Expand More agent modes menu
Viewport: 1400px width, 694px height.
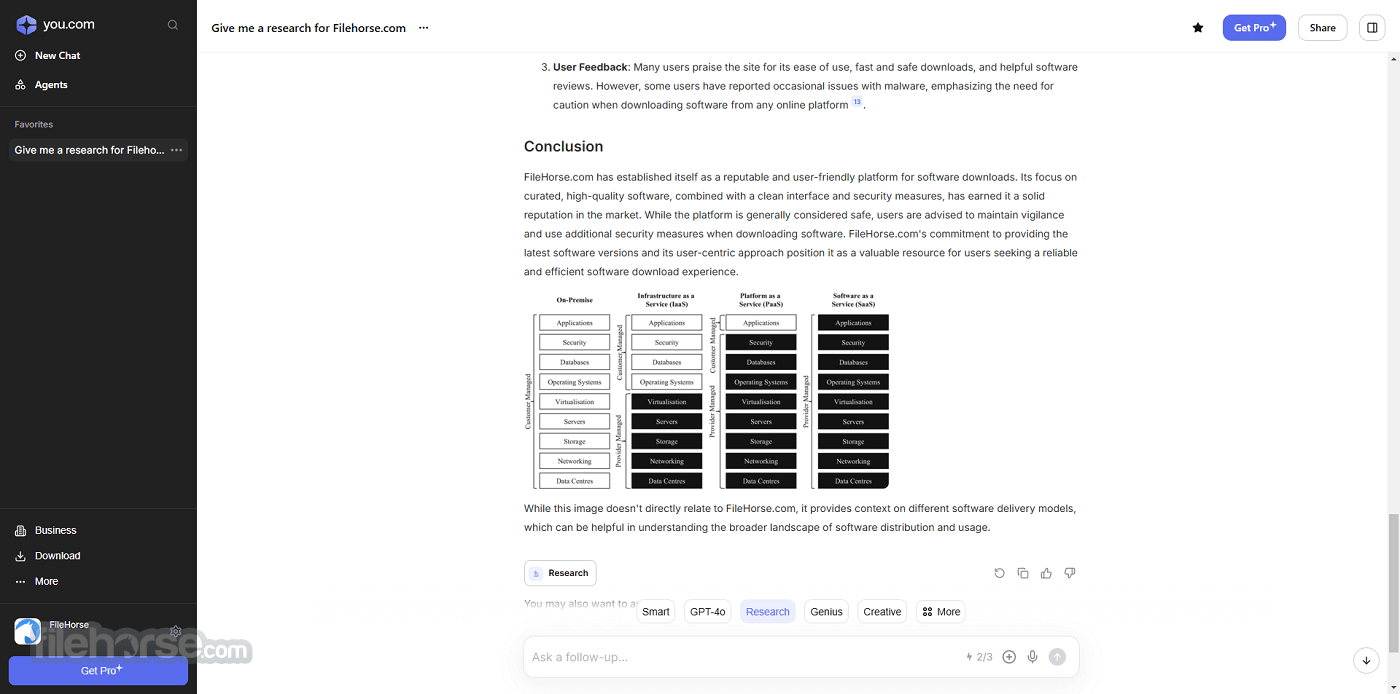(x=941, y=612)
